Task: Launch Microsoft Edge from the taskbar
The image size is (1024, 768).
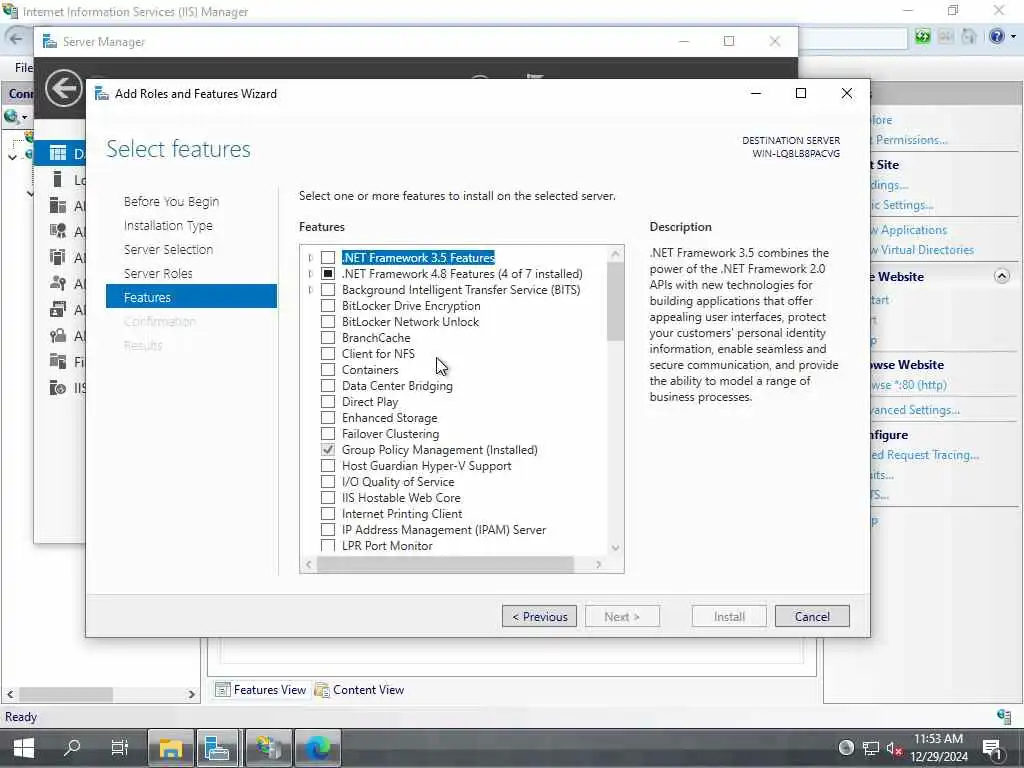Action: (x=318, y=748)
